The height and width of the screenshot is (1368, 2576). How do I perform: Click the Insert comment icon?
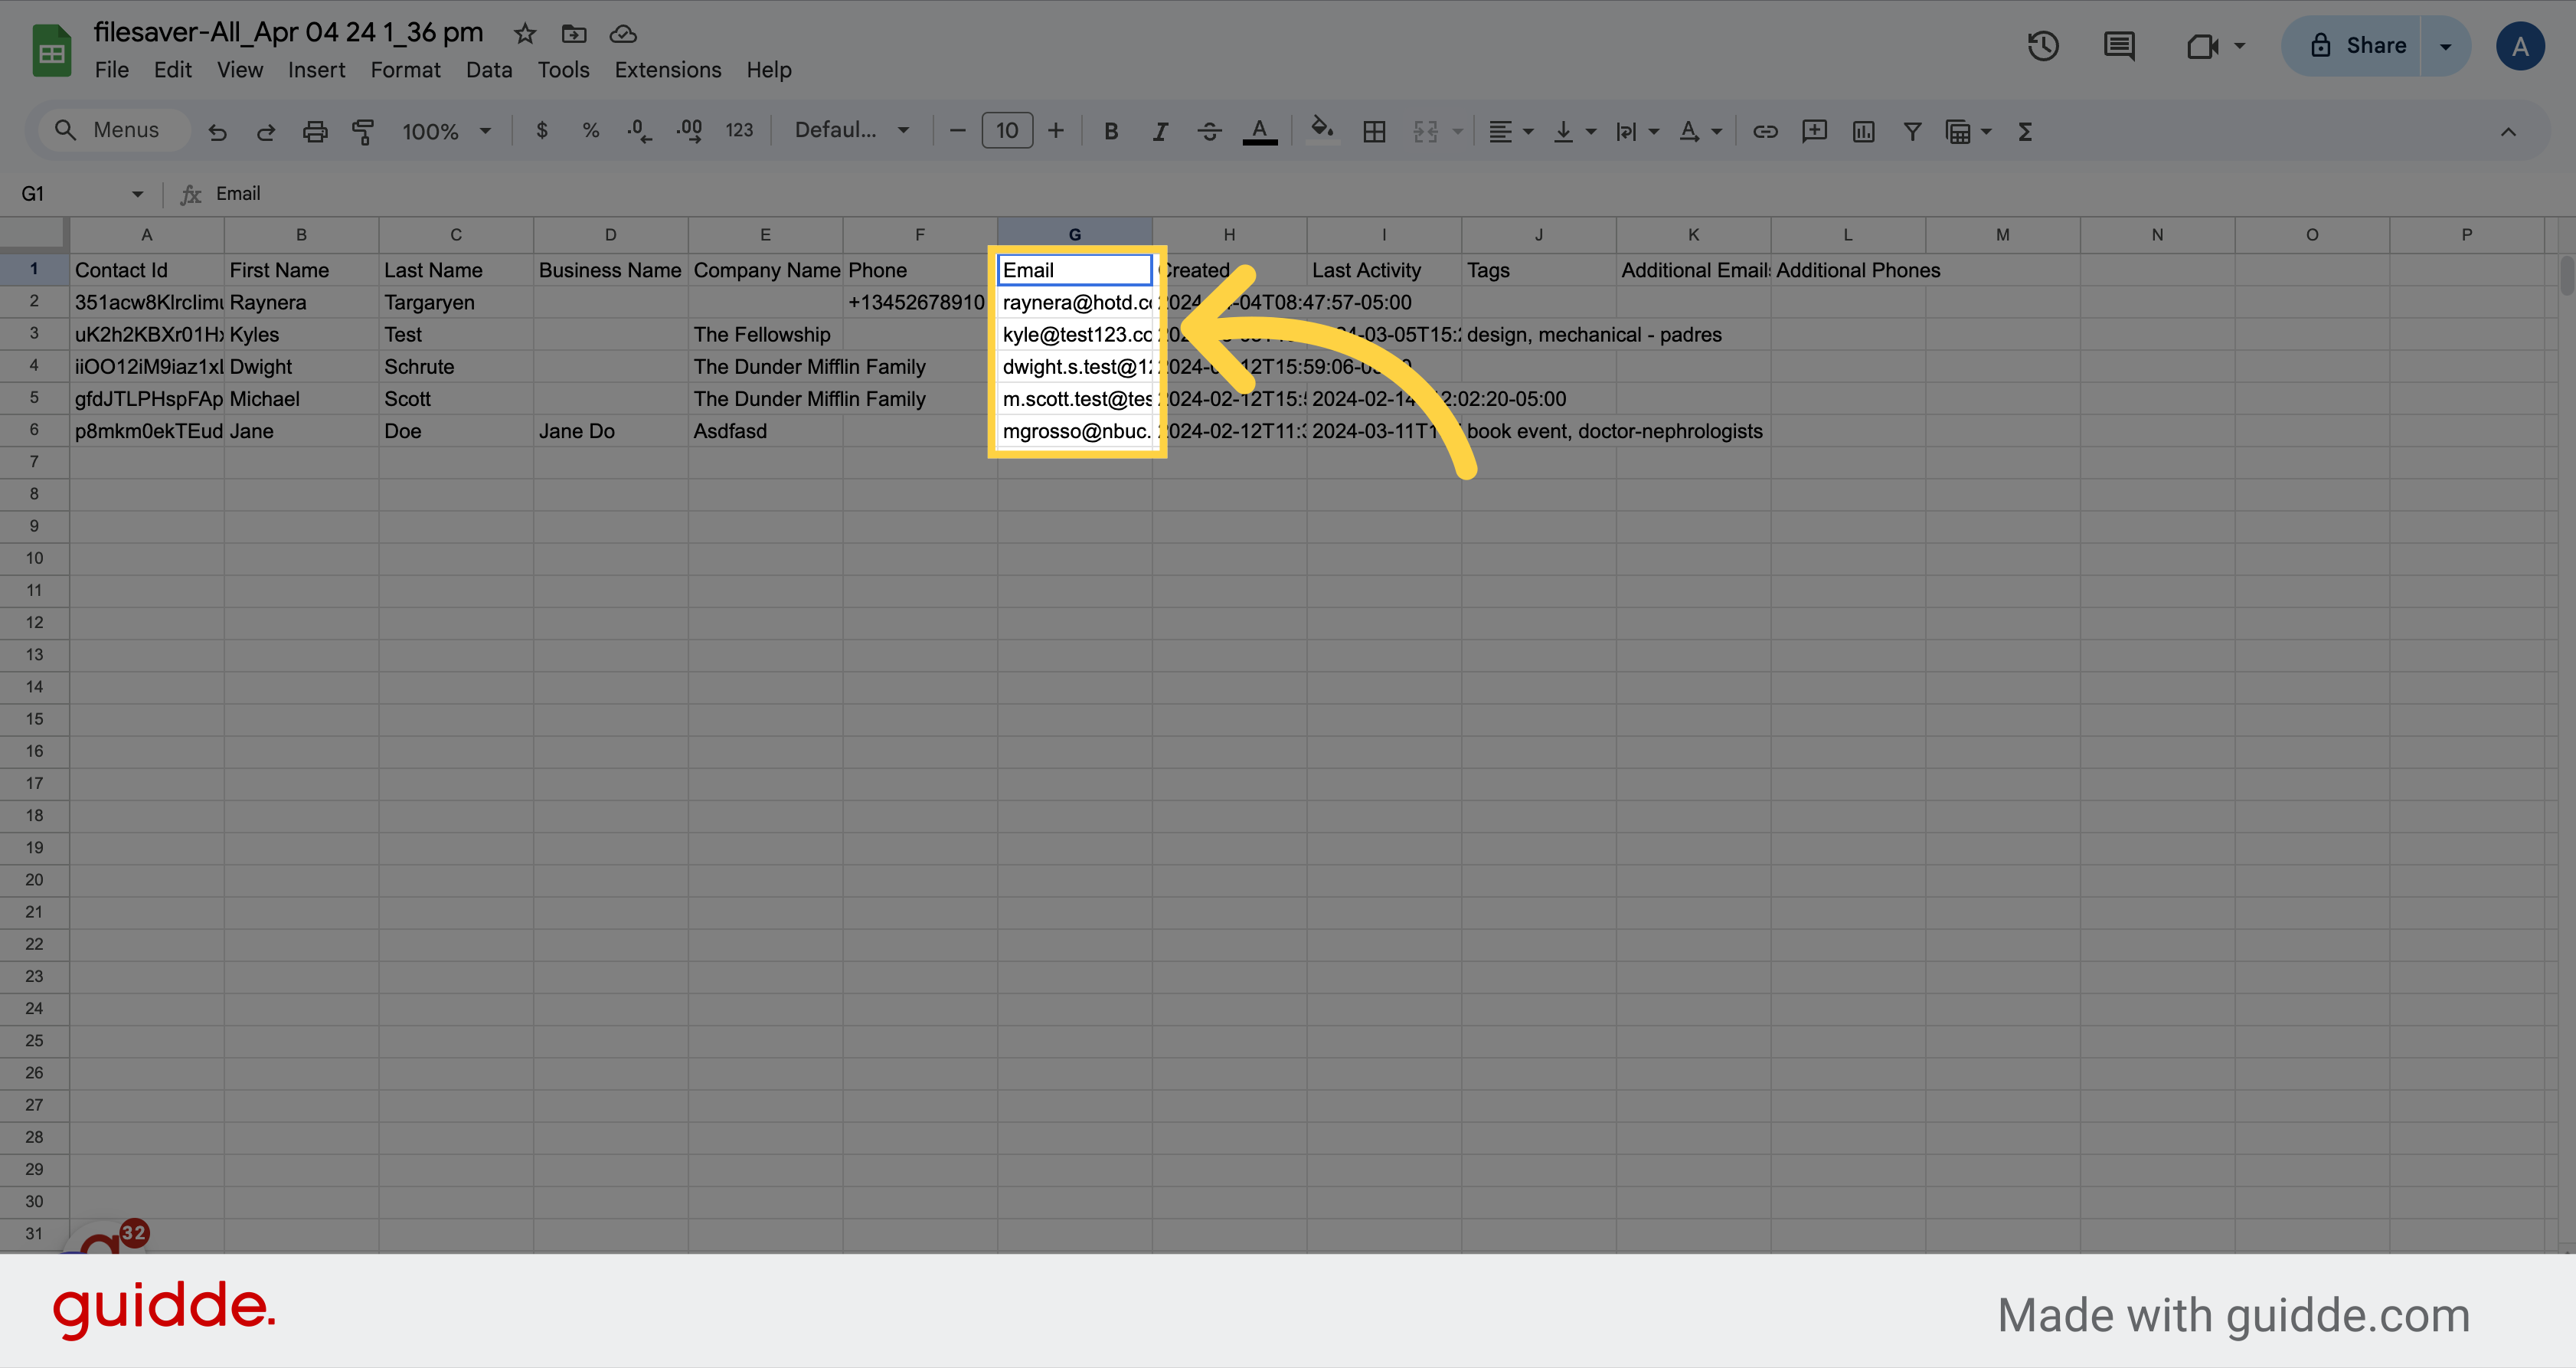coord(1814,131)
